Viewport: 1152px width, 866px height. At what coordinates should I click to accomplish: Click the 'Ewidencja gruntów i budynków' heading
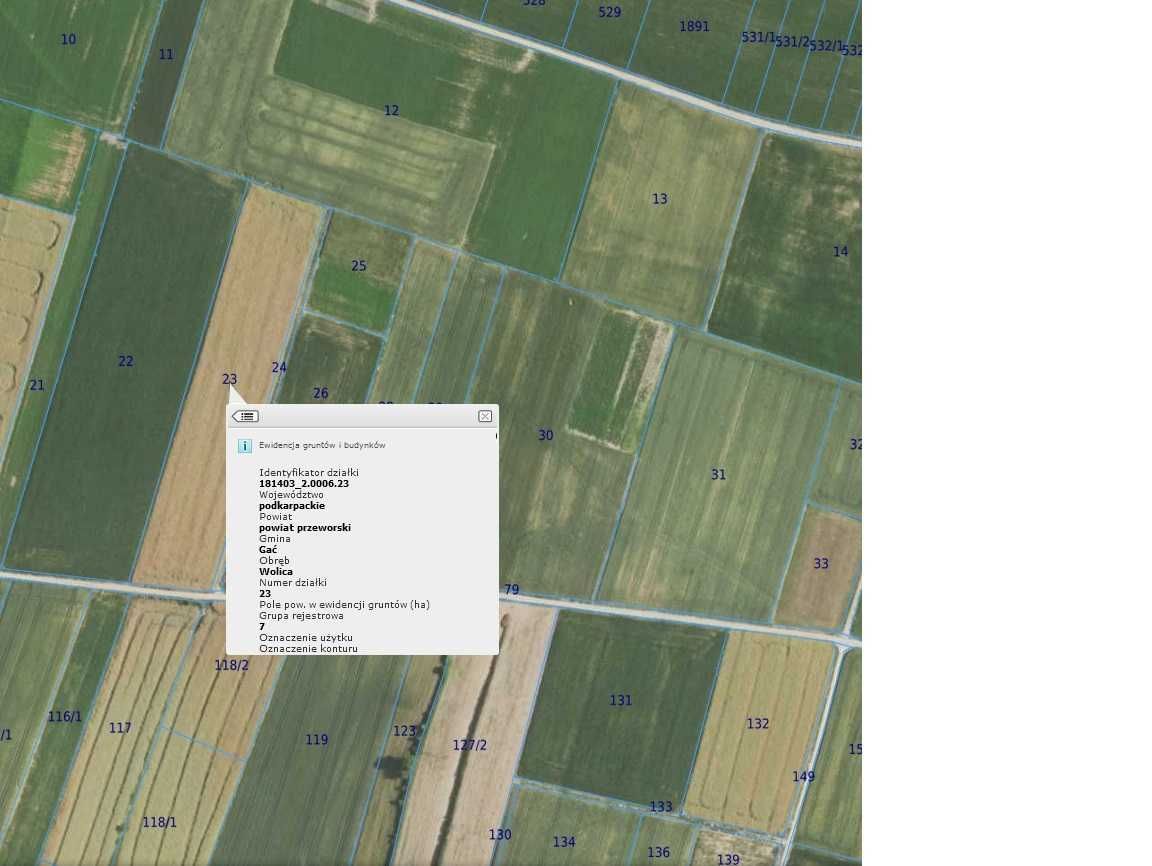(322, 445)
